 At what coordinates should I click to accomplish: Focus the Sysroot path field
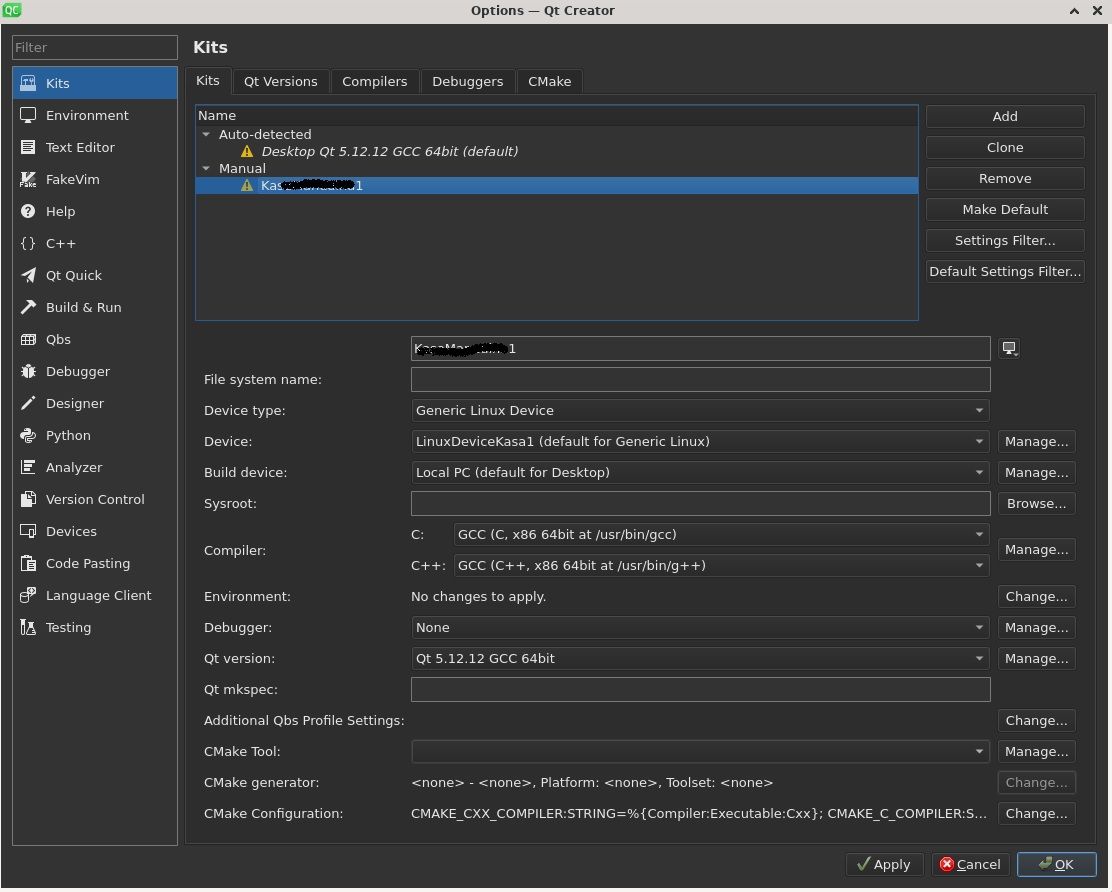[701, 504]
